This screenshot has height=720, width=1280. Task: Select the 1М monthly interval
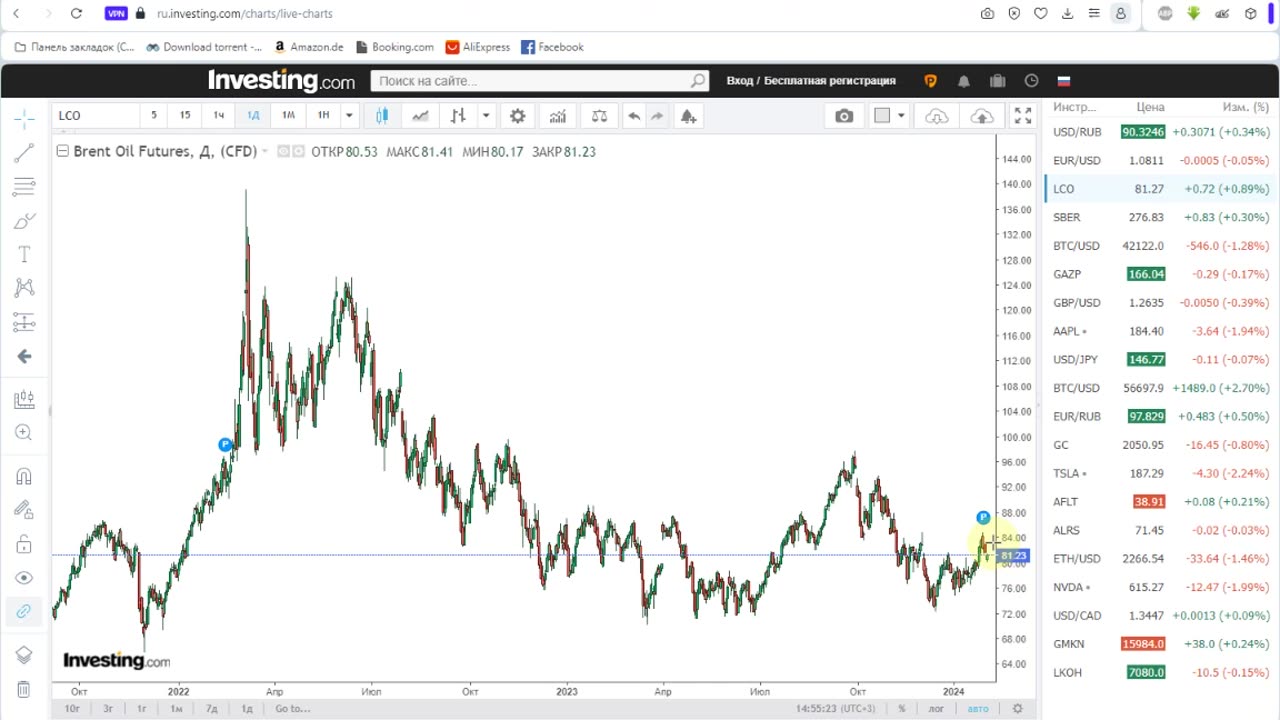pos(288,115)
